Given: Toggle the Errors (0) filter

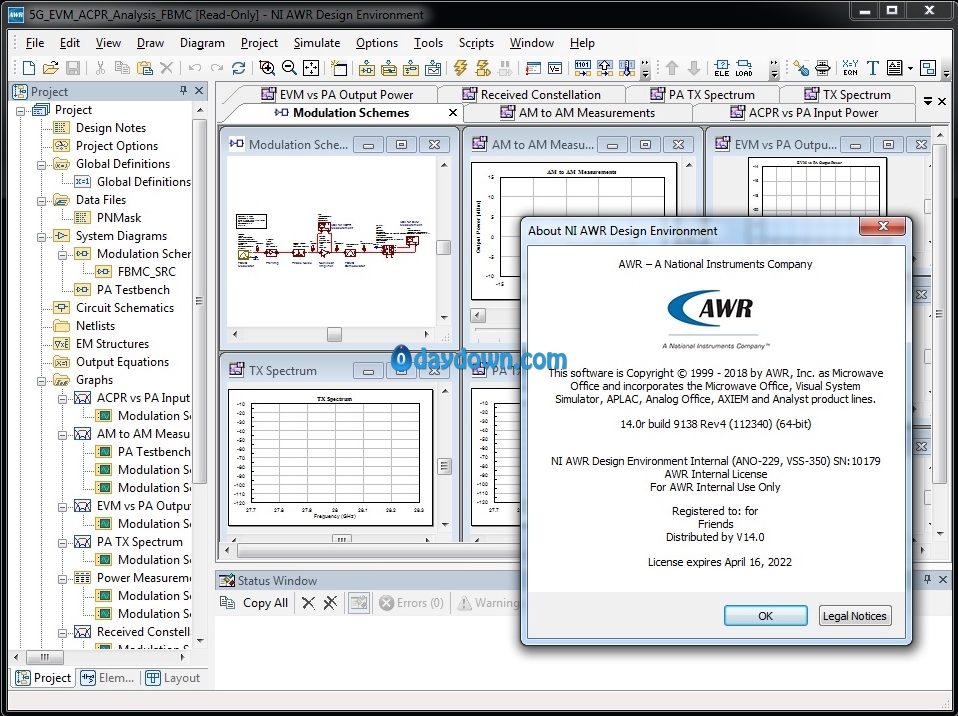Looking at the screenshot, I should click(411, 603).
